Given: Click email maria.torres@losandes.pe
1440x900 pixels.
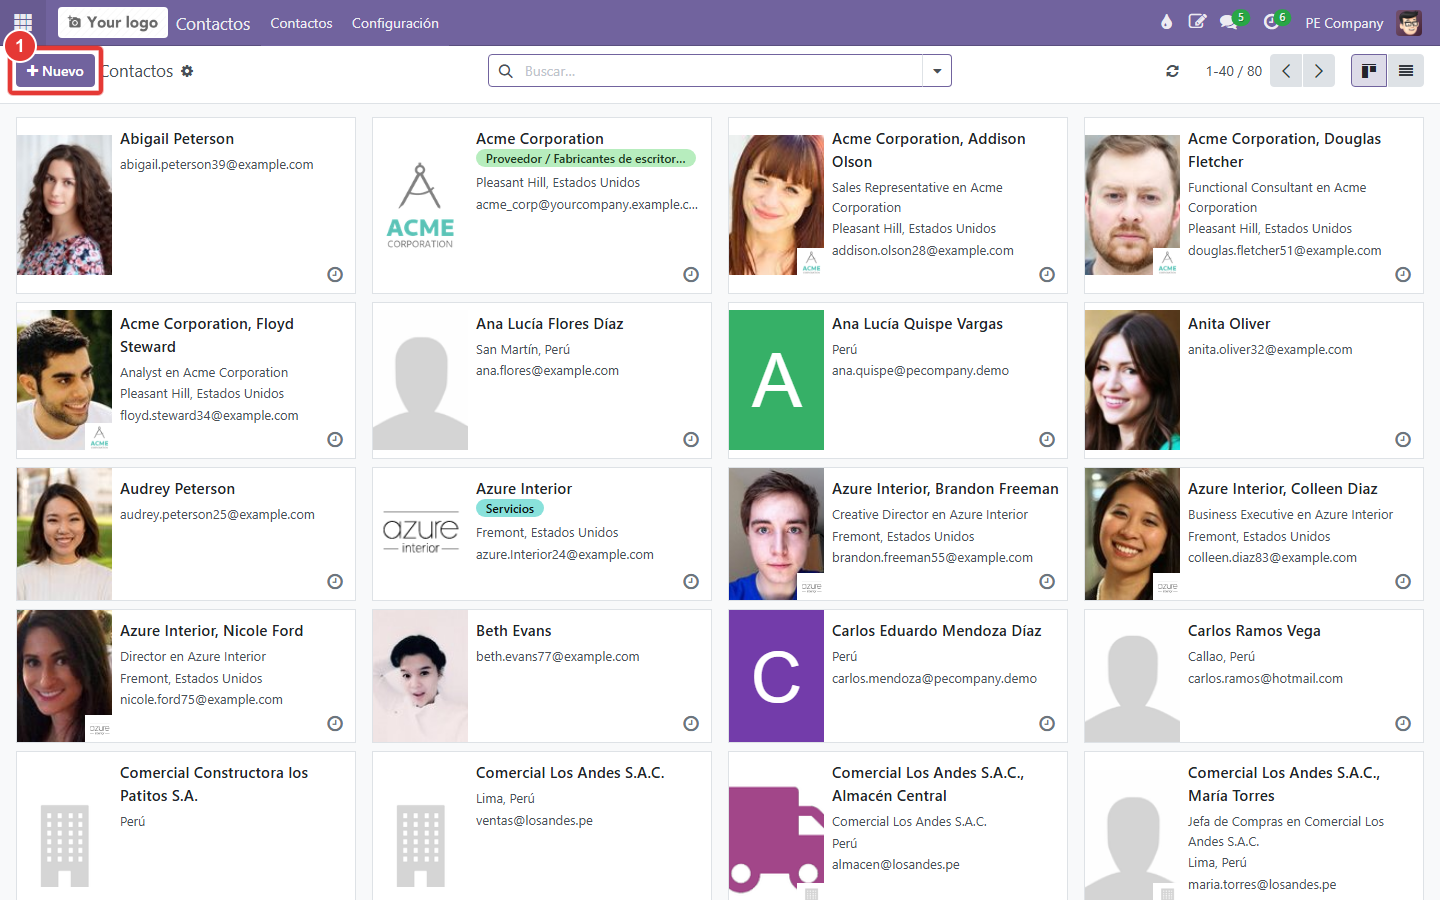Looking at the screenshot, I should pos(1262,885).
